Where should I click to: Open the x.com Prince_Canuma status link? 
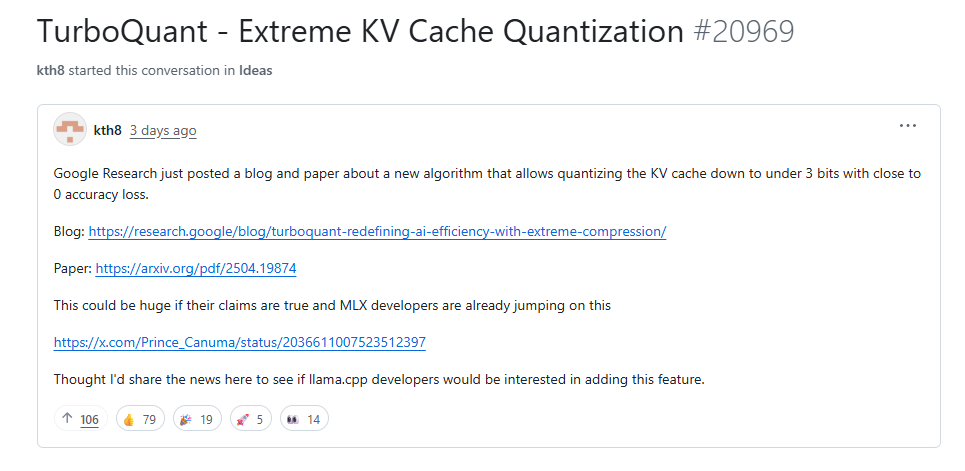240,342
